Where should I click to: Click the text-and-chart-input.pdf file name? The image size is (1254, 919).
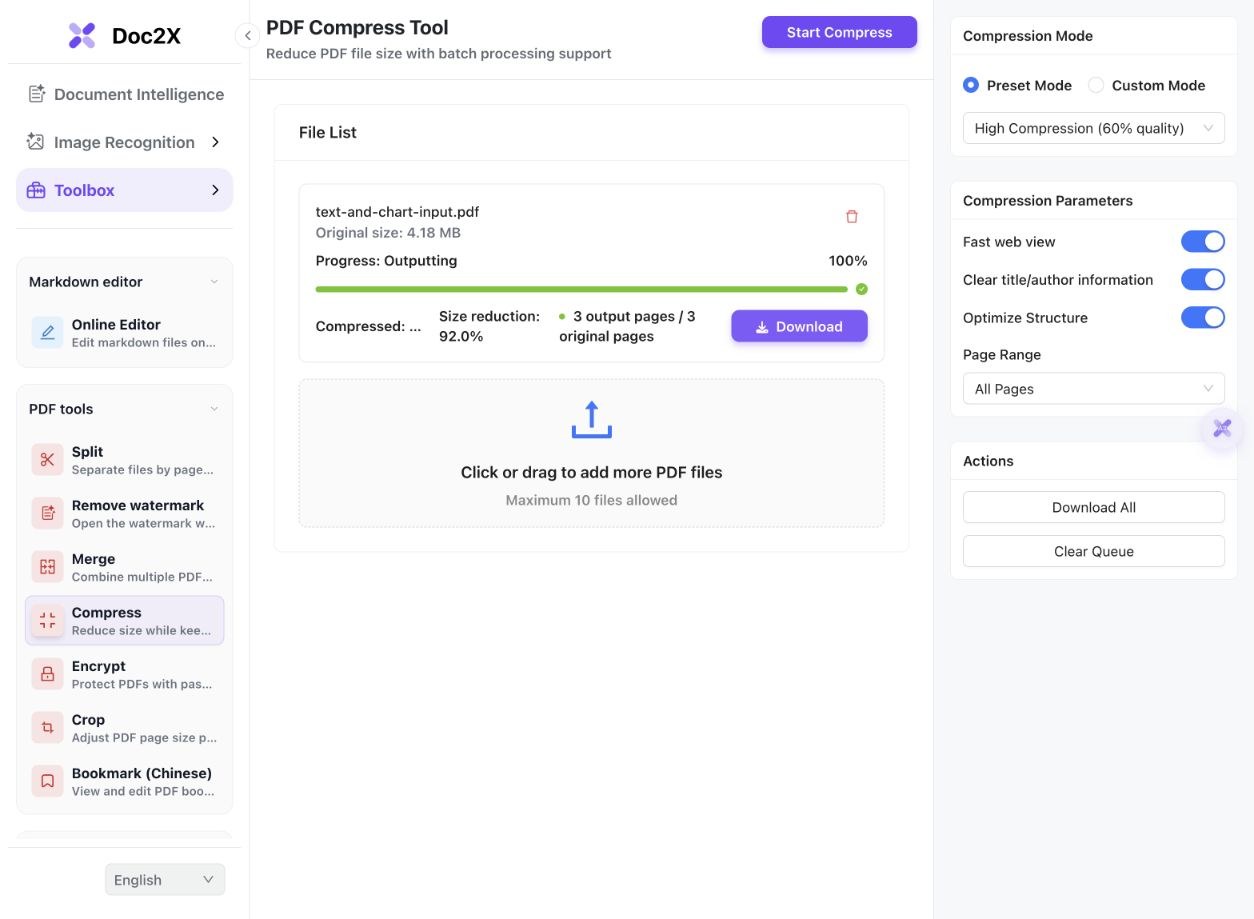point(397,212)
